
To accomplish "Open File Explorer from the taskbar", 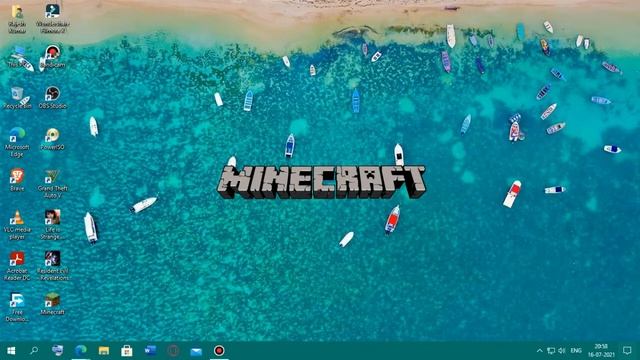I will pos(104,351).
